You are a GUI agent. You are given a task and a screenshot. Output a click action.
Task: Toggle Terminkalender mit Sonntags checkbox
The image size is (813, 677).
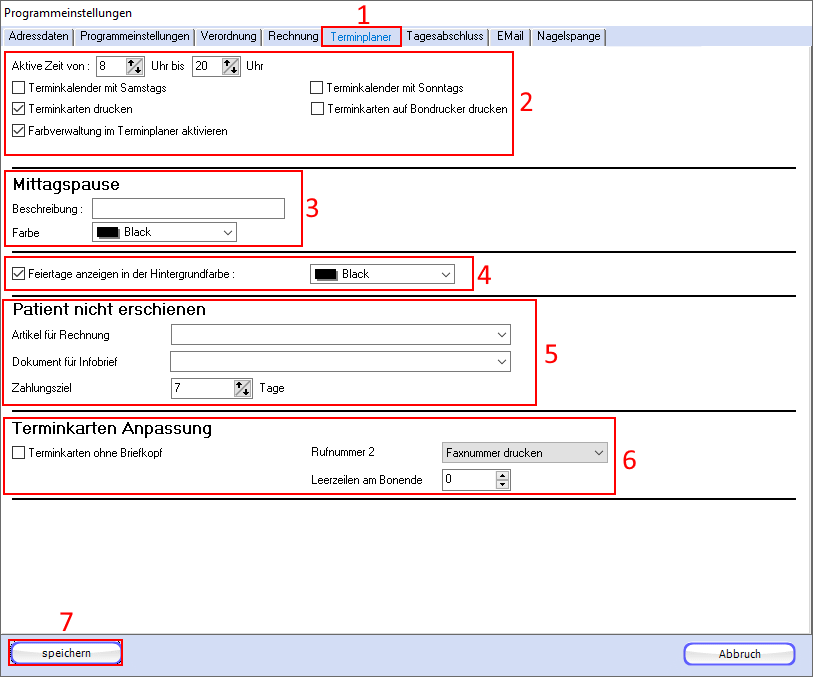(317, 89)
